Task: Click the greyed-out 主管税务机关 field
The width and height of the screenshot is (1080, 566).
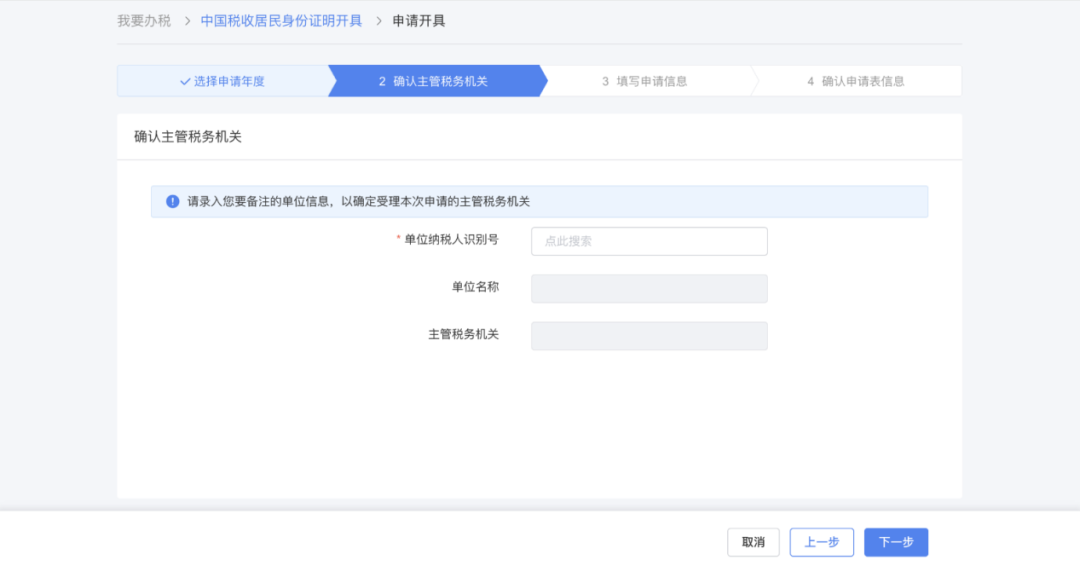Action: pos(649,335)
